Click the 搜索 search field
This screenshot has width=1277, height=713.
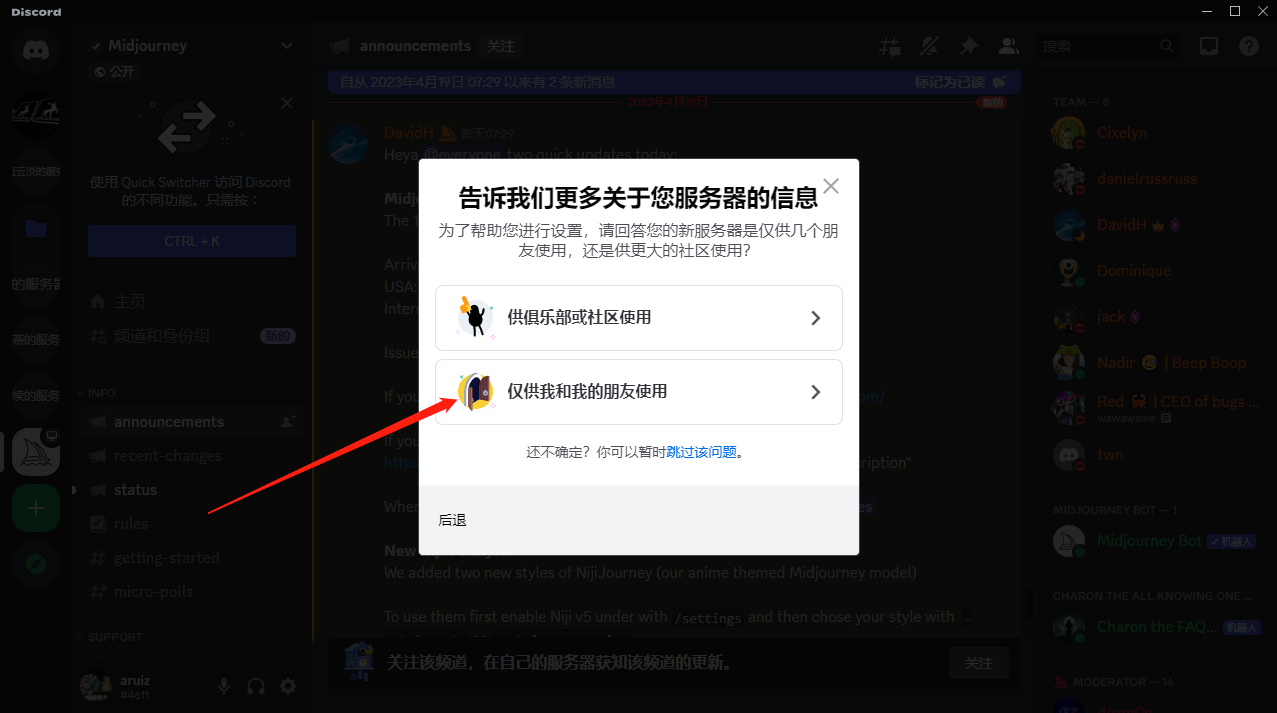click(x=1109, y=46)
